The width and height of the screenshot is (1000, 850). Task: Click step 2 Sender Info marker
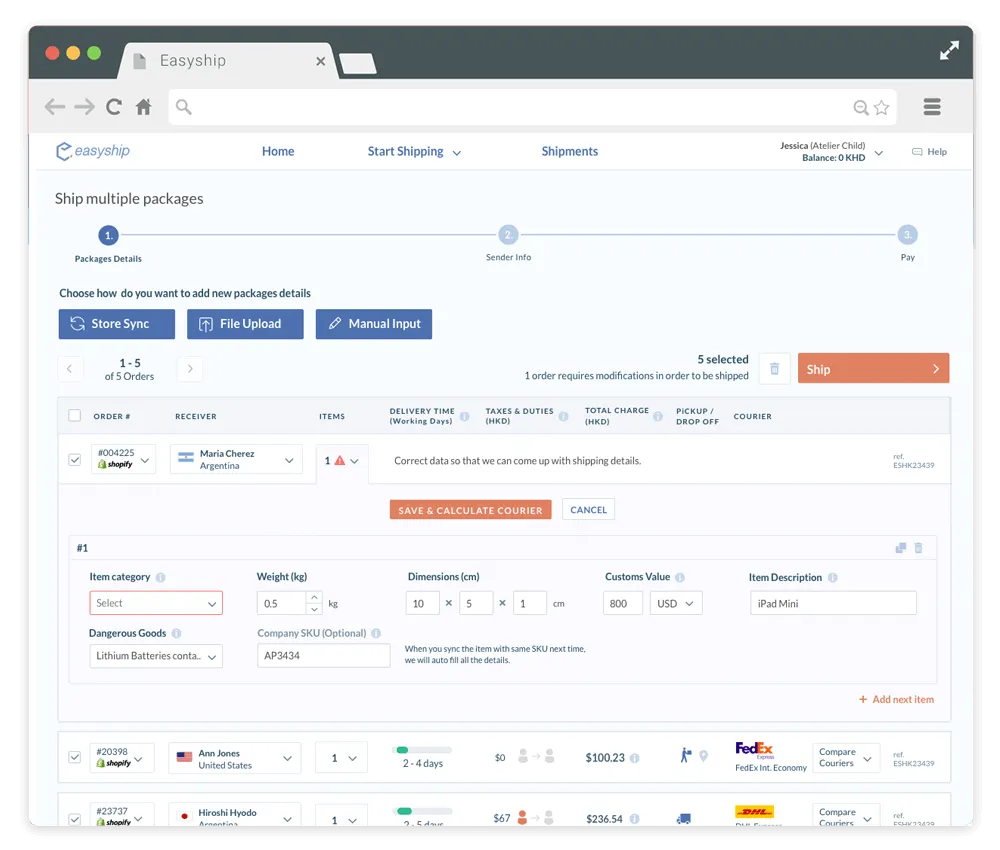click(508, 235)
